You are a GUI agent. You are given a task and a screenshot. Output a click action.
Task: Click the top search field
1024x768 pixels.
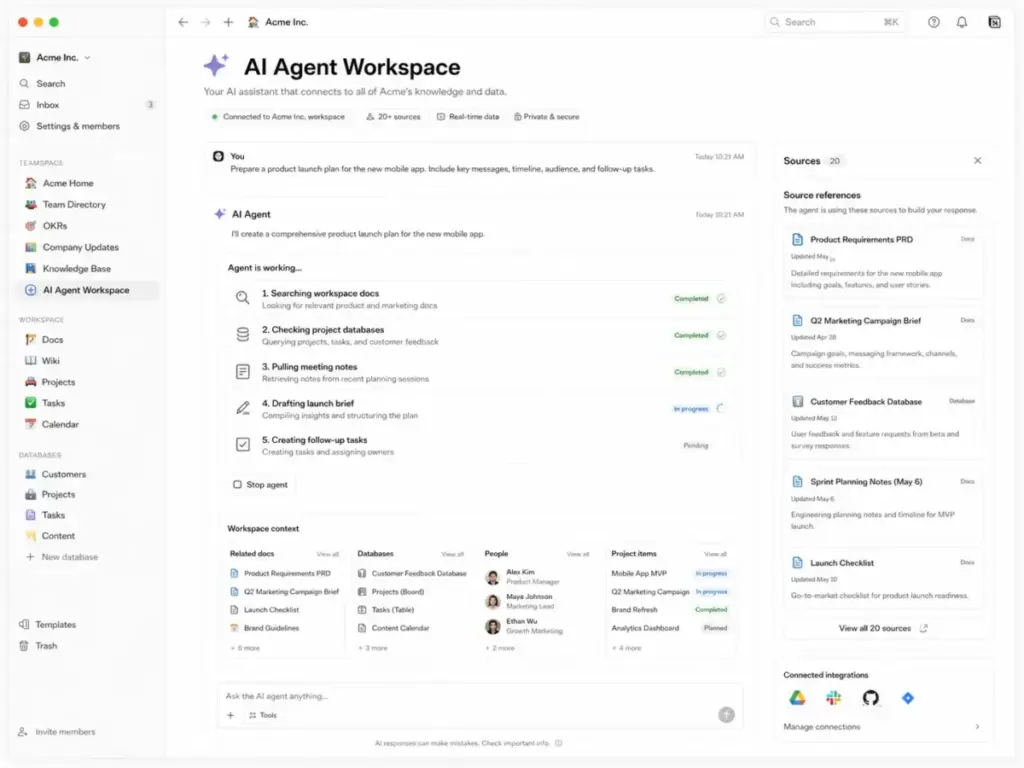tap(835, 22)
